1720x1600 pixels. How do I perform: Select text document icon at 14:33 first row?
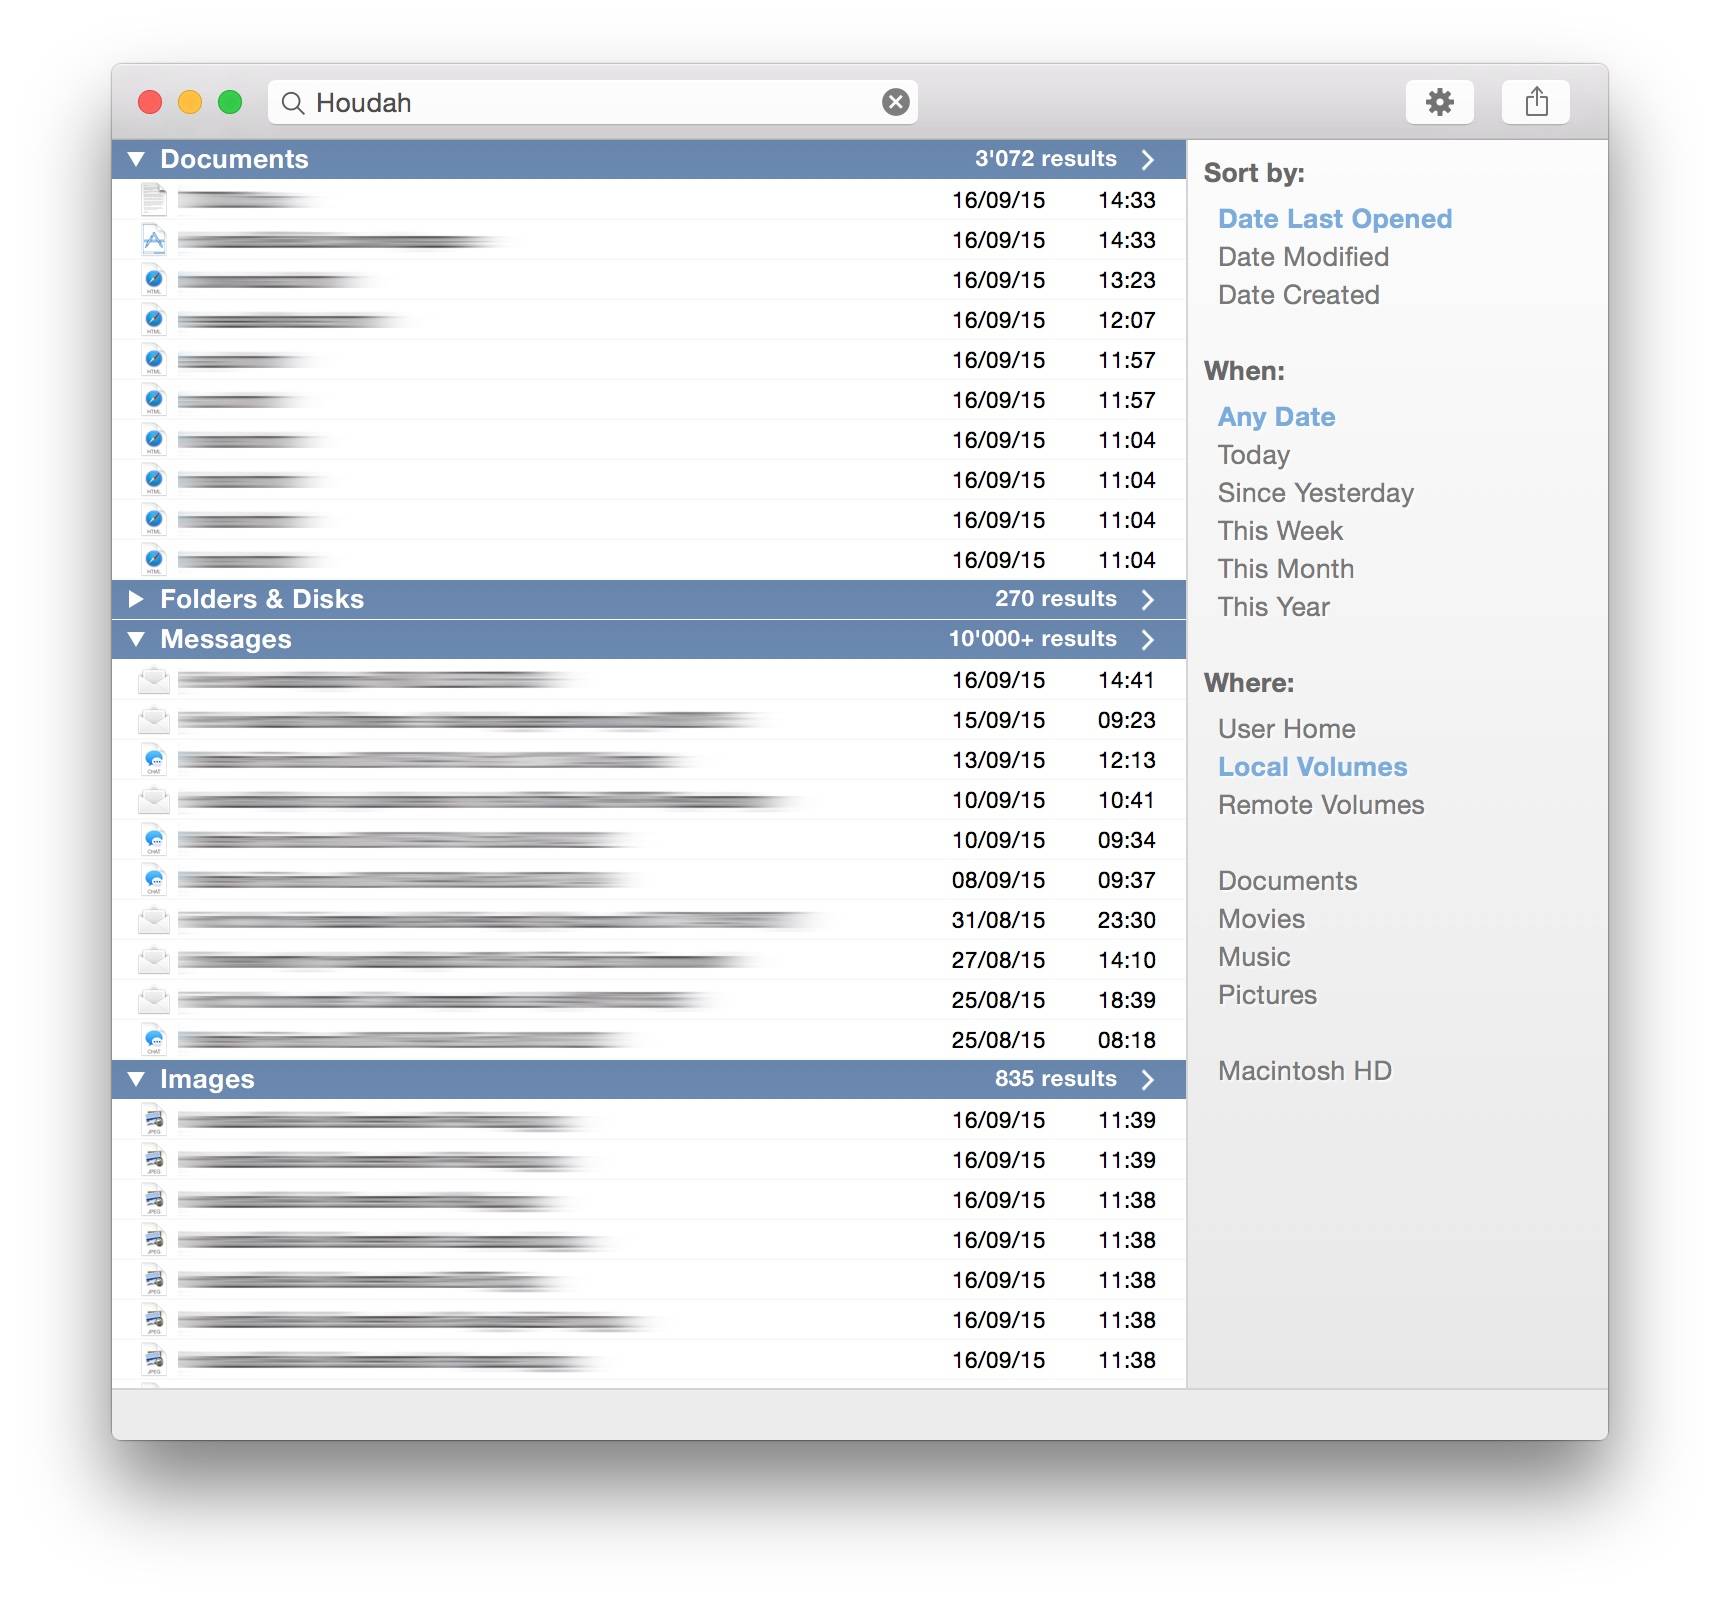click(x=154, y=200)
